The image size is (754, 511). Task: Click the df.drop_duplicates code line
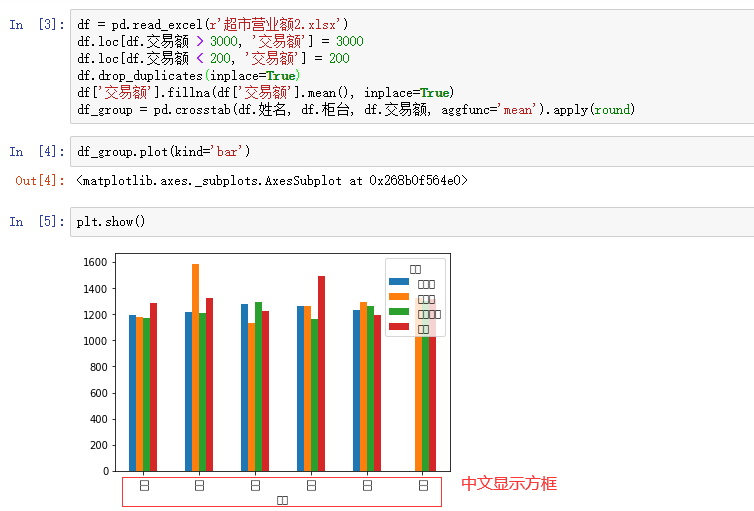click(x=188, y=75)
